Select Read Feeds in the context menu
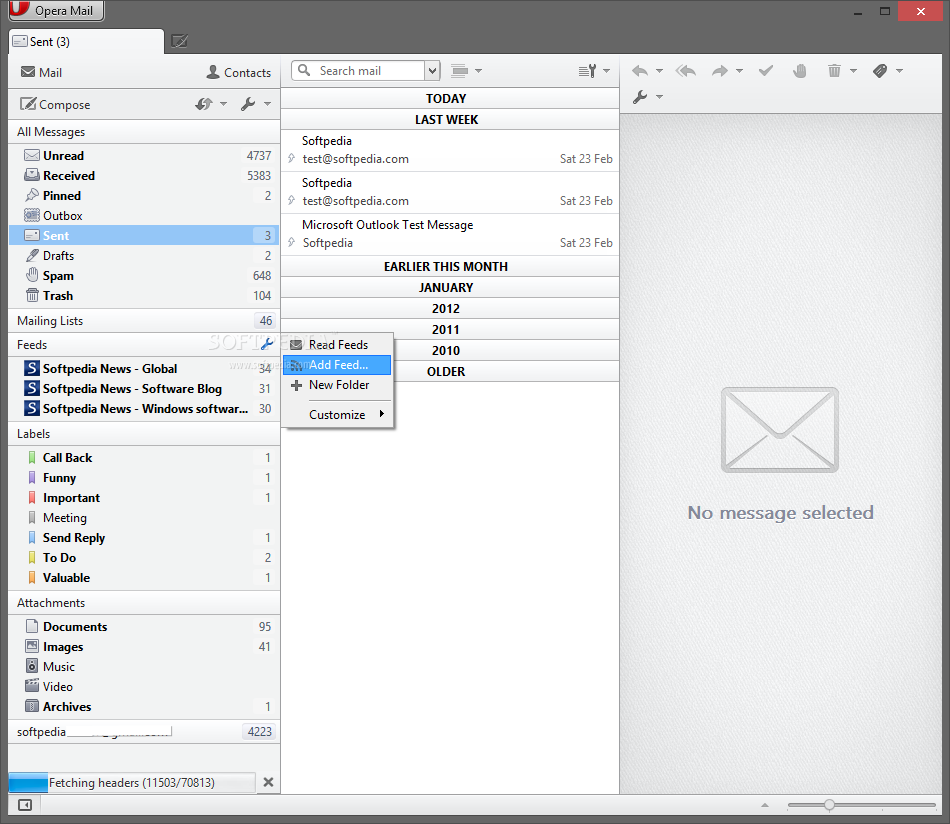The image size is (950, 824). point(337,344)
